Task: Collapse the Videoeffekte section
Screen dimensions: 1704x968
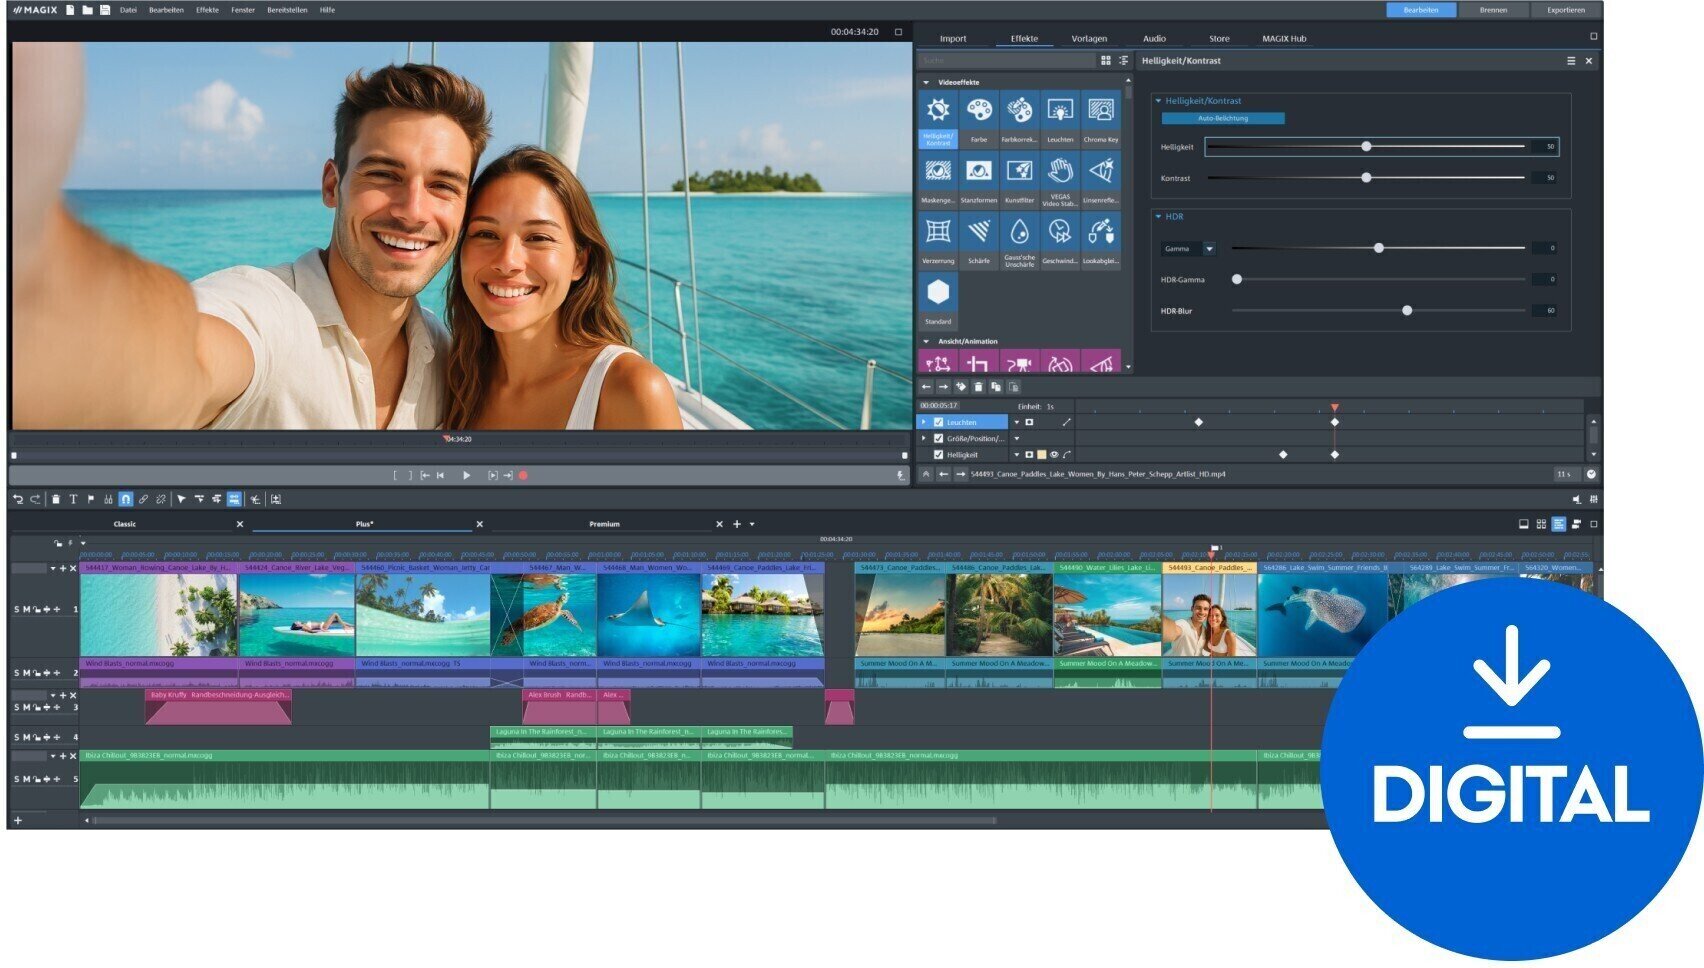Action: tap(927, 80)
